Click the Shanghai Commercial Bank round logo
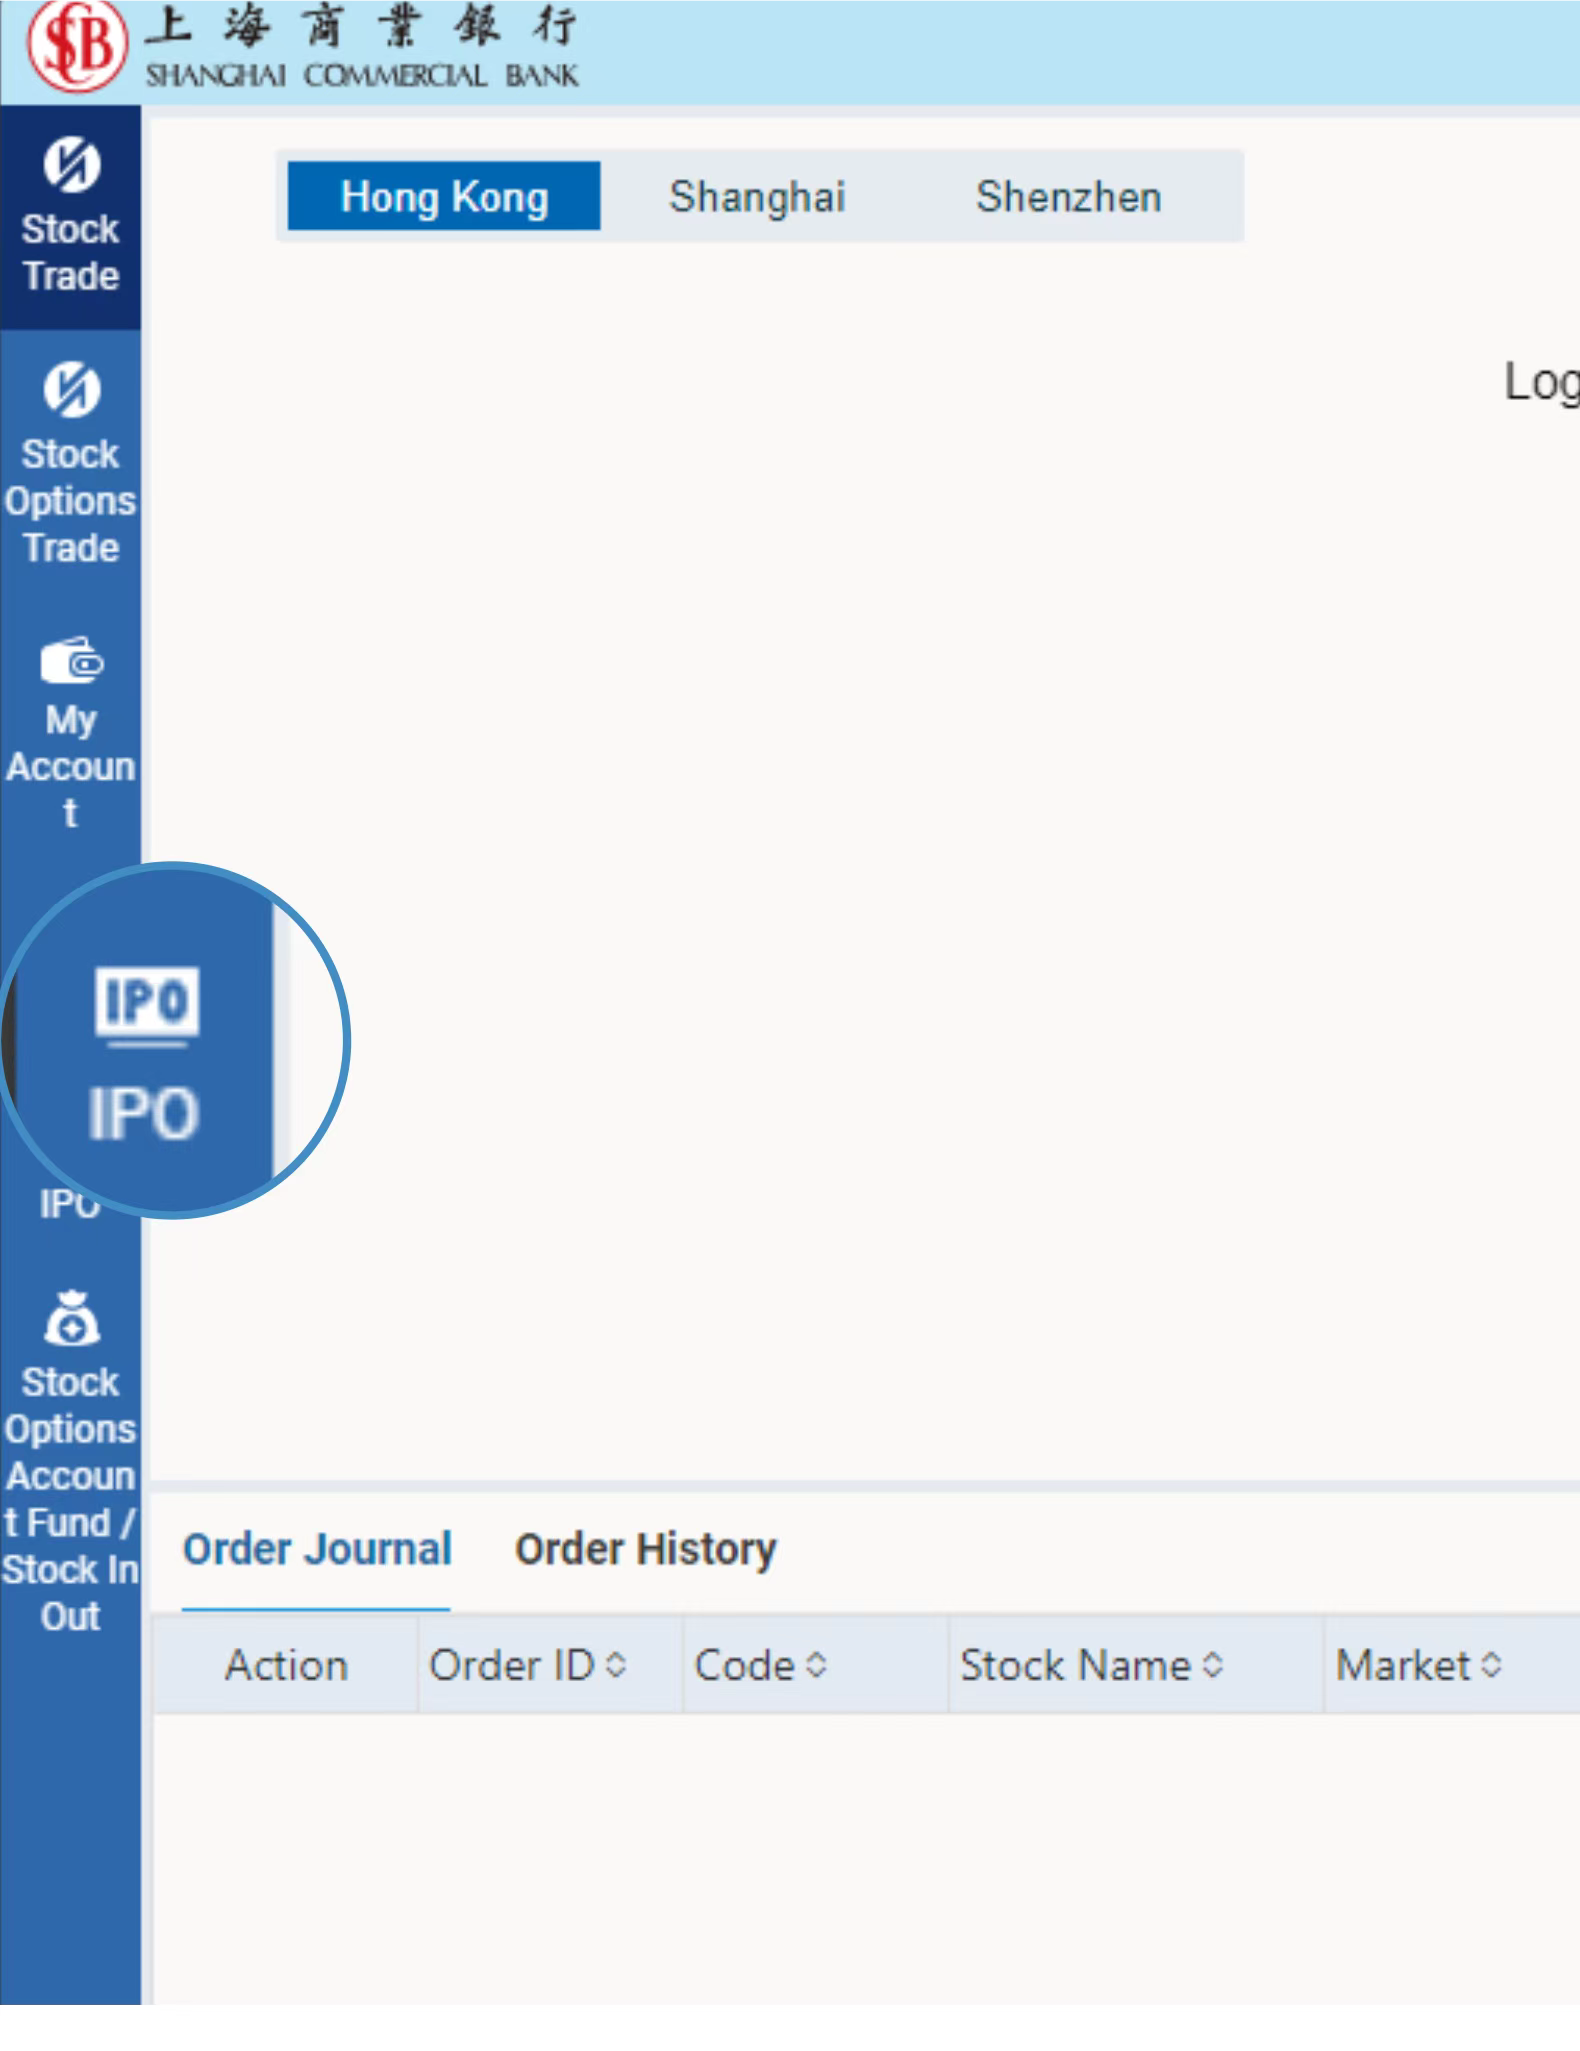This screenshot has height=2051, width=1580. (x=76, y=47)
